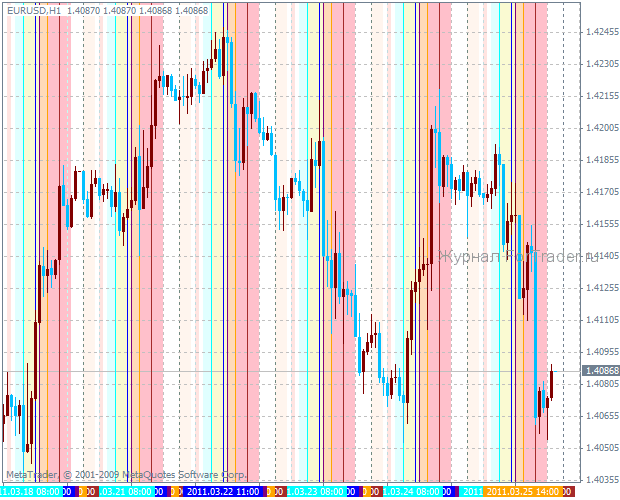Click the 03.24 08:00 time label
This screenshot has width=620, height=500.
pos(412,492)
